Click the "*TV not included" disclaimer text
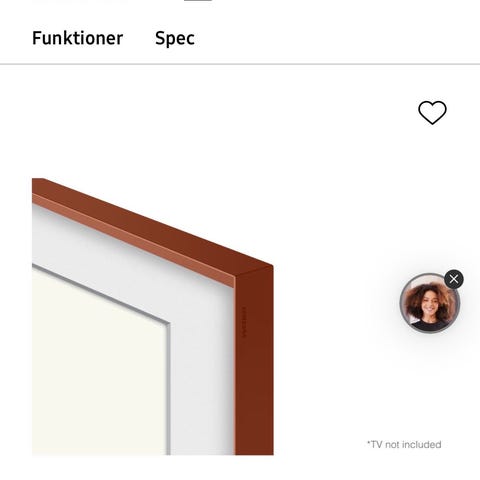480x480 pixels. [404, 444]
